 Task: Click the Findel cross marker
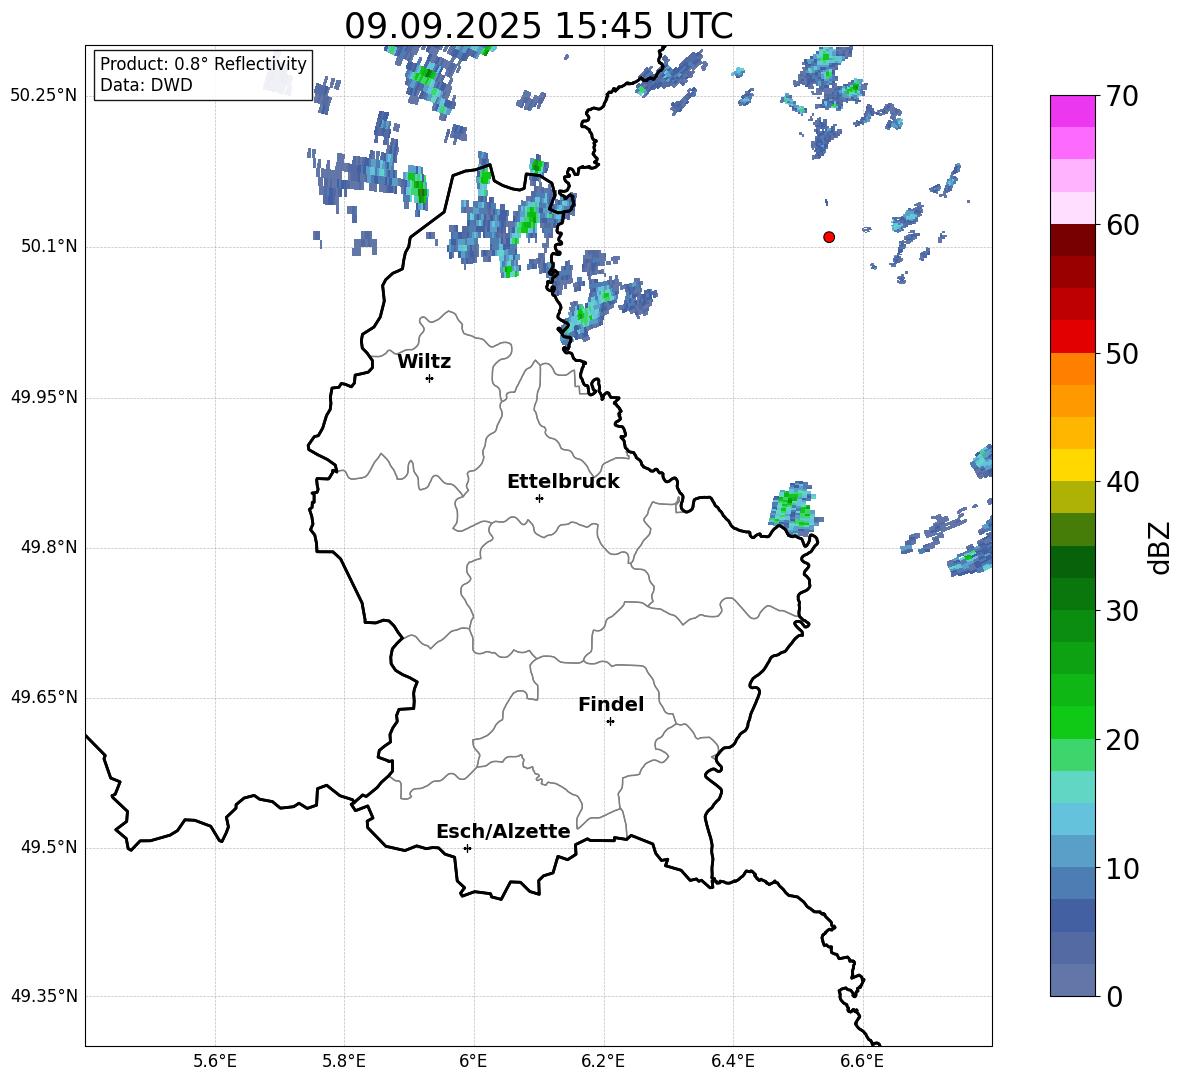610,722
